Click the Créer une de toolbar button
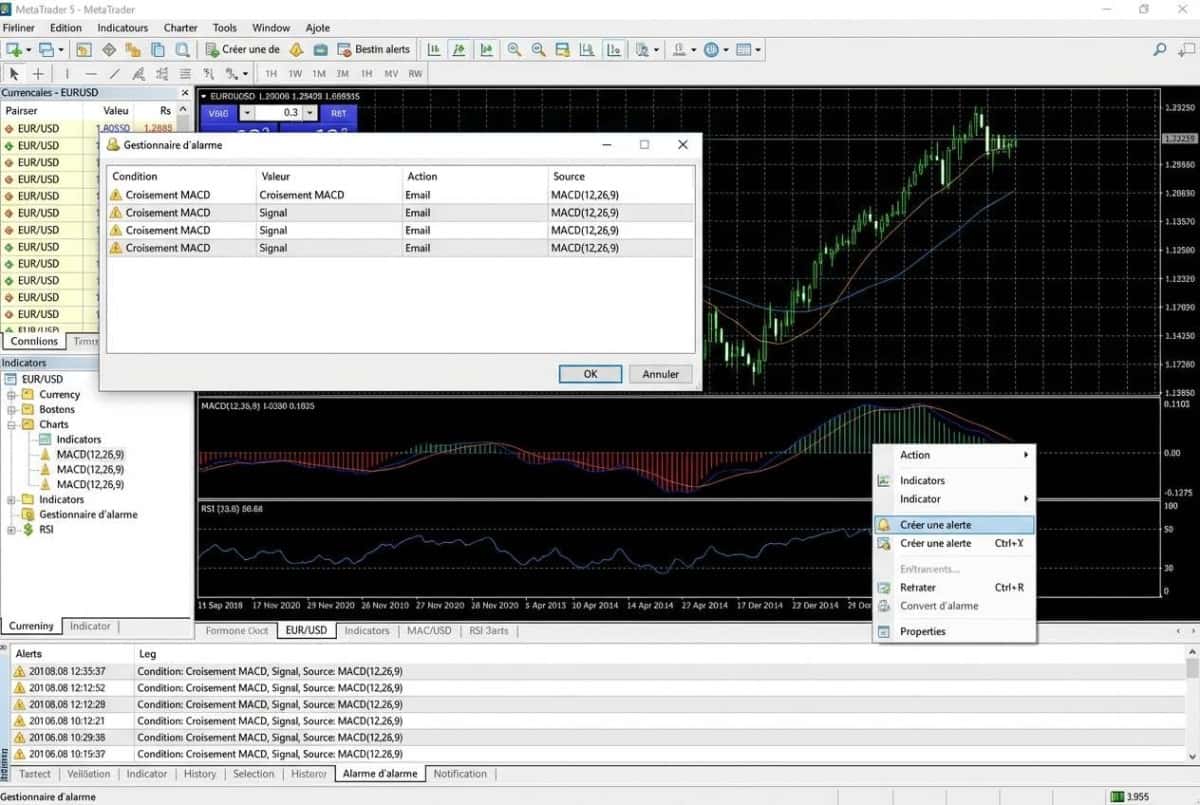The width and height of the screenshot is (1200, 805). [x=243, y=49]
